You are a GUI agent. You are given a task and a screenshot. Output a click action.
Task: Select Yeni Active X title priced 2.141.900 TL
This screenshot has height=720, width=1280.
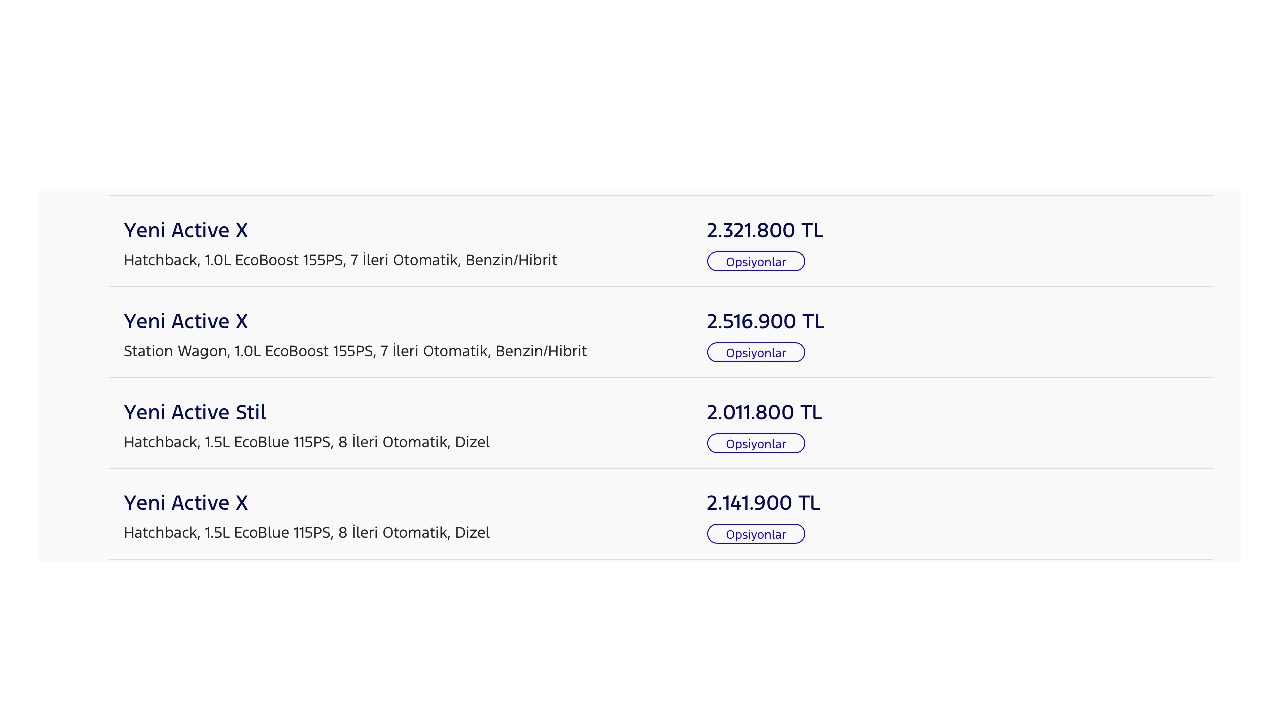point(186,503)
